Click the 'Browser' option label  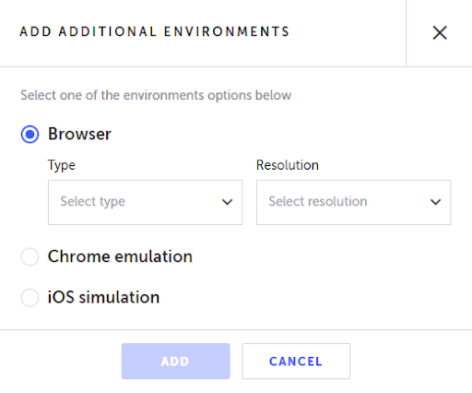click(x=80, y=134)
